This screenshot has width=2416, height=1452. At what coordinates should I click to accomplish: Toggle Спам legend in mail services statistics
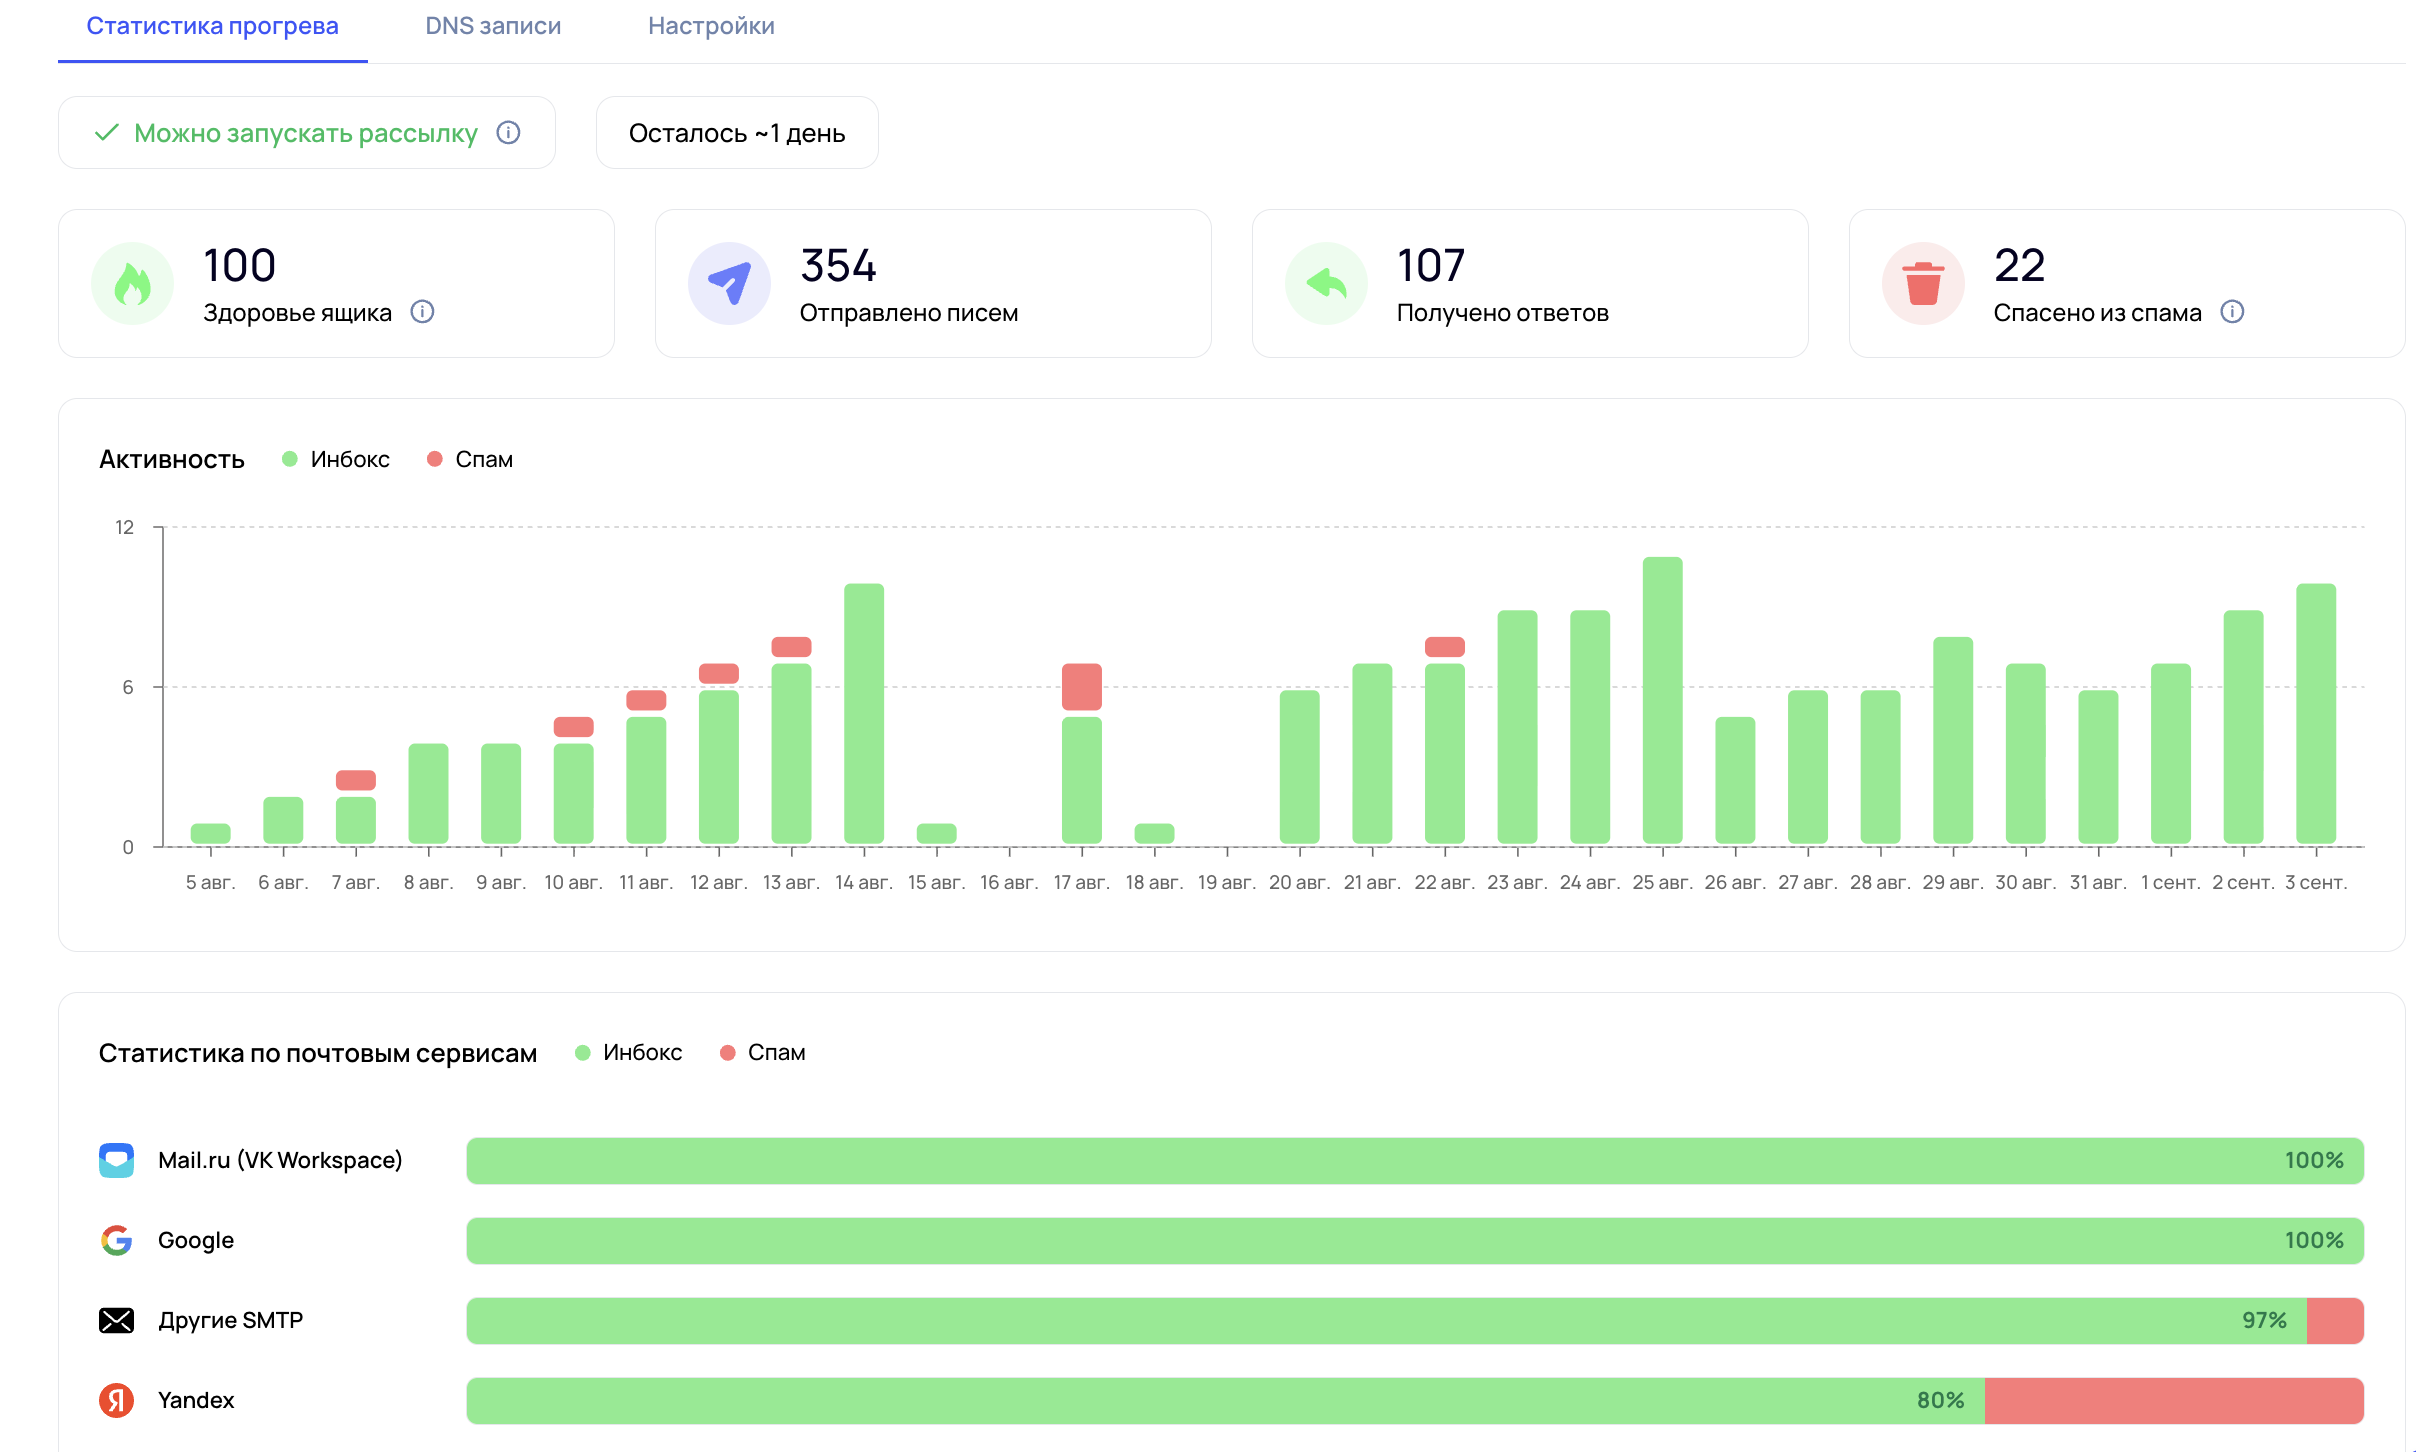point(763,1052)
